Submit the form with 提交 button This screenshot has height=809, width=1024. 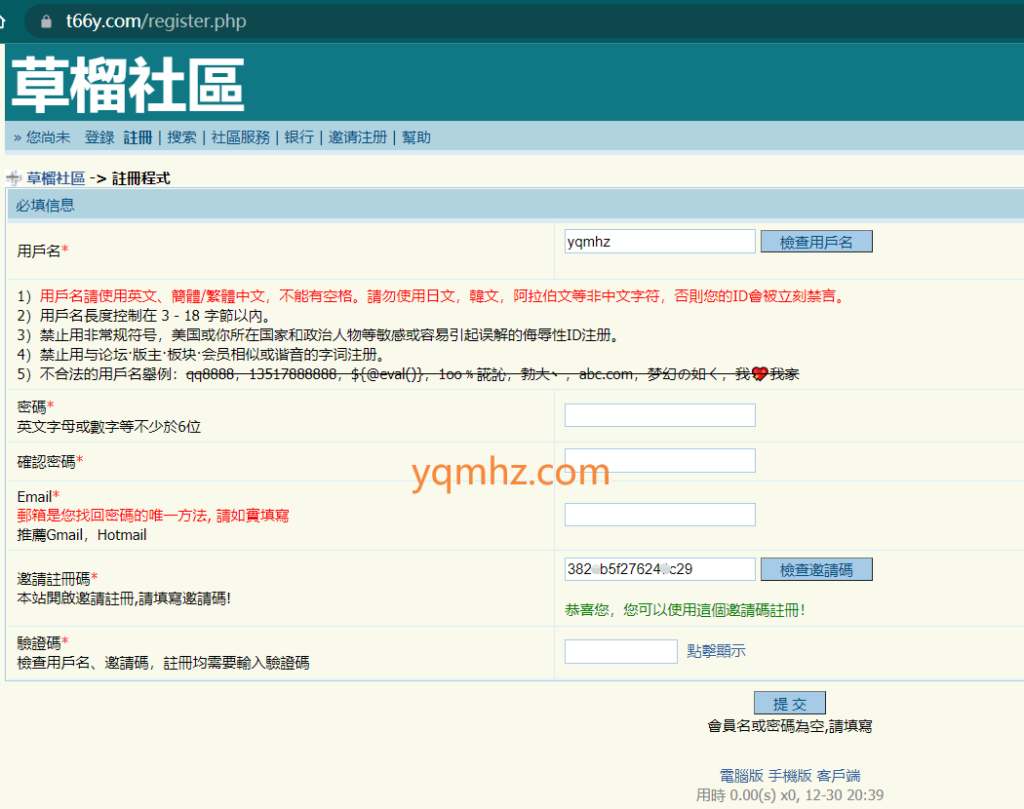pos(789,703)
